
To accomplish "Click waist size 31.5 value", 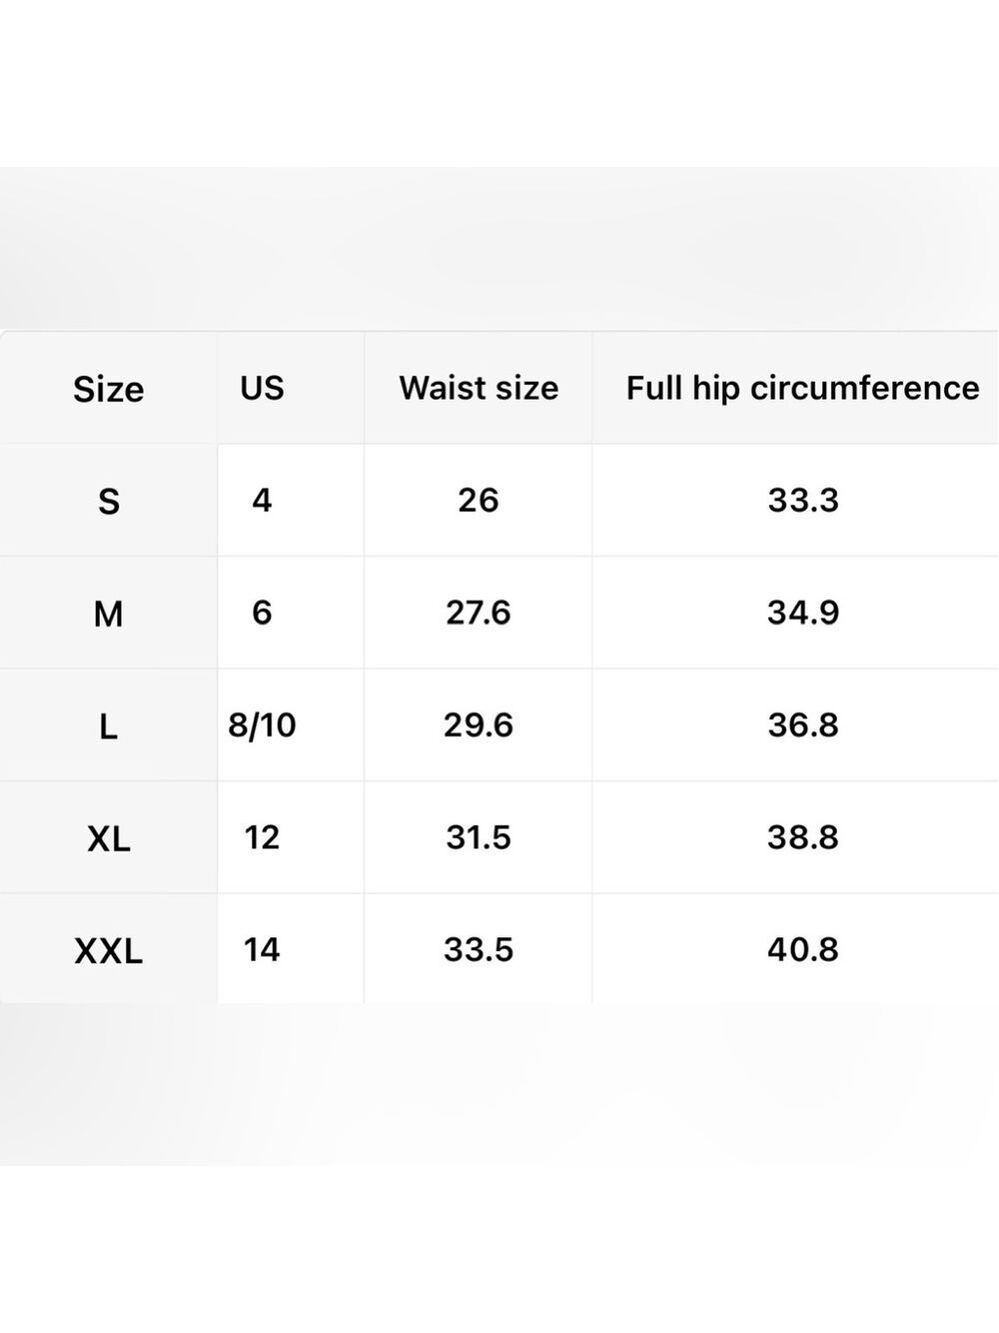I will [x=478, y=837].
